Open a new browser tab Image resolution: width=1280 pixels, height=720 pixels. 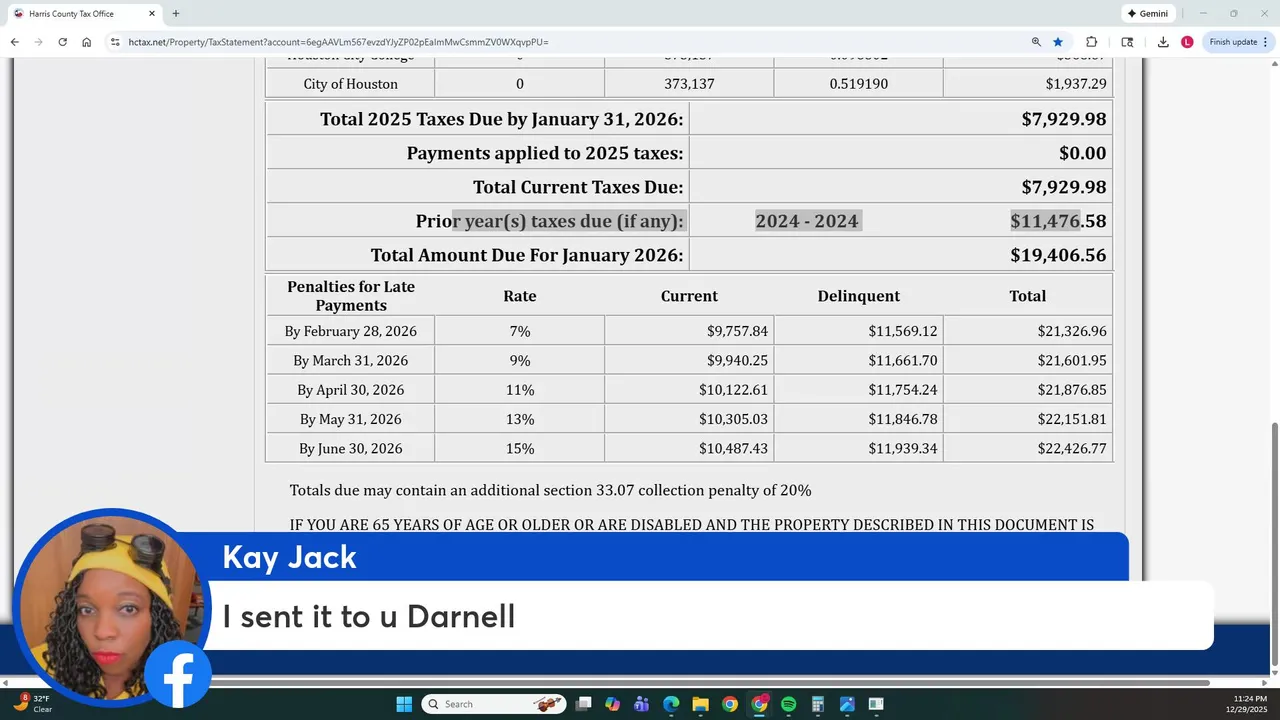[x=176, y=14]
